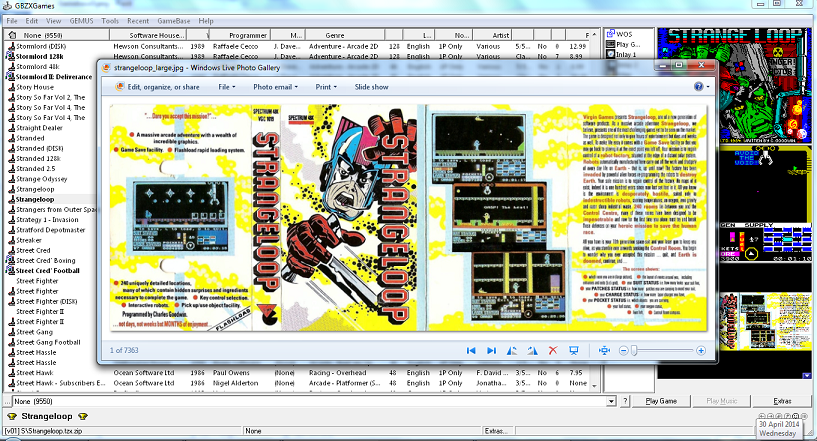Viewport: 817px width, 441px height.
Task: Click Slide show in Photo Gallery toolbar
Action: click(371, 87)
